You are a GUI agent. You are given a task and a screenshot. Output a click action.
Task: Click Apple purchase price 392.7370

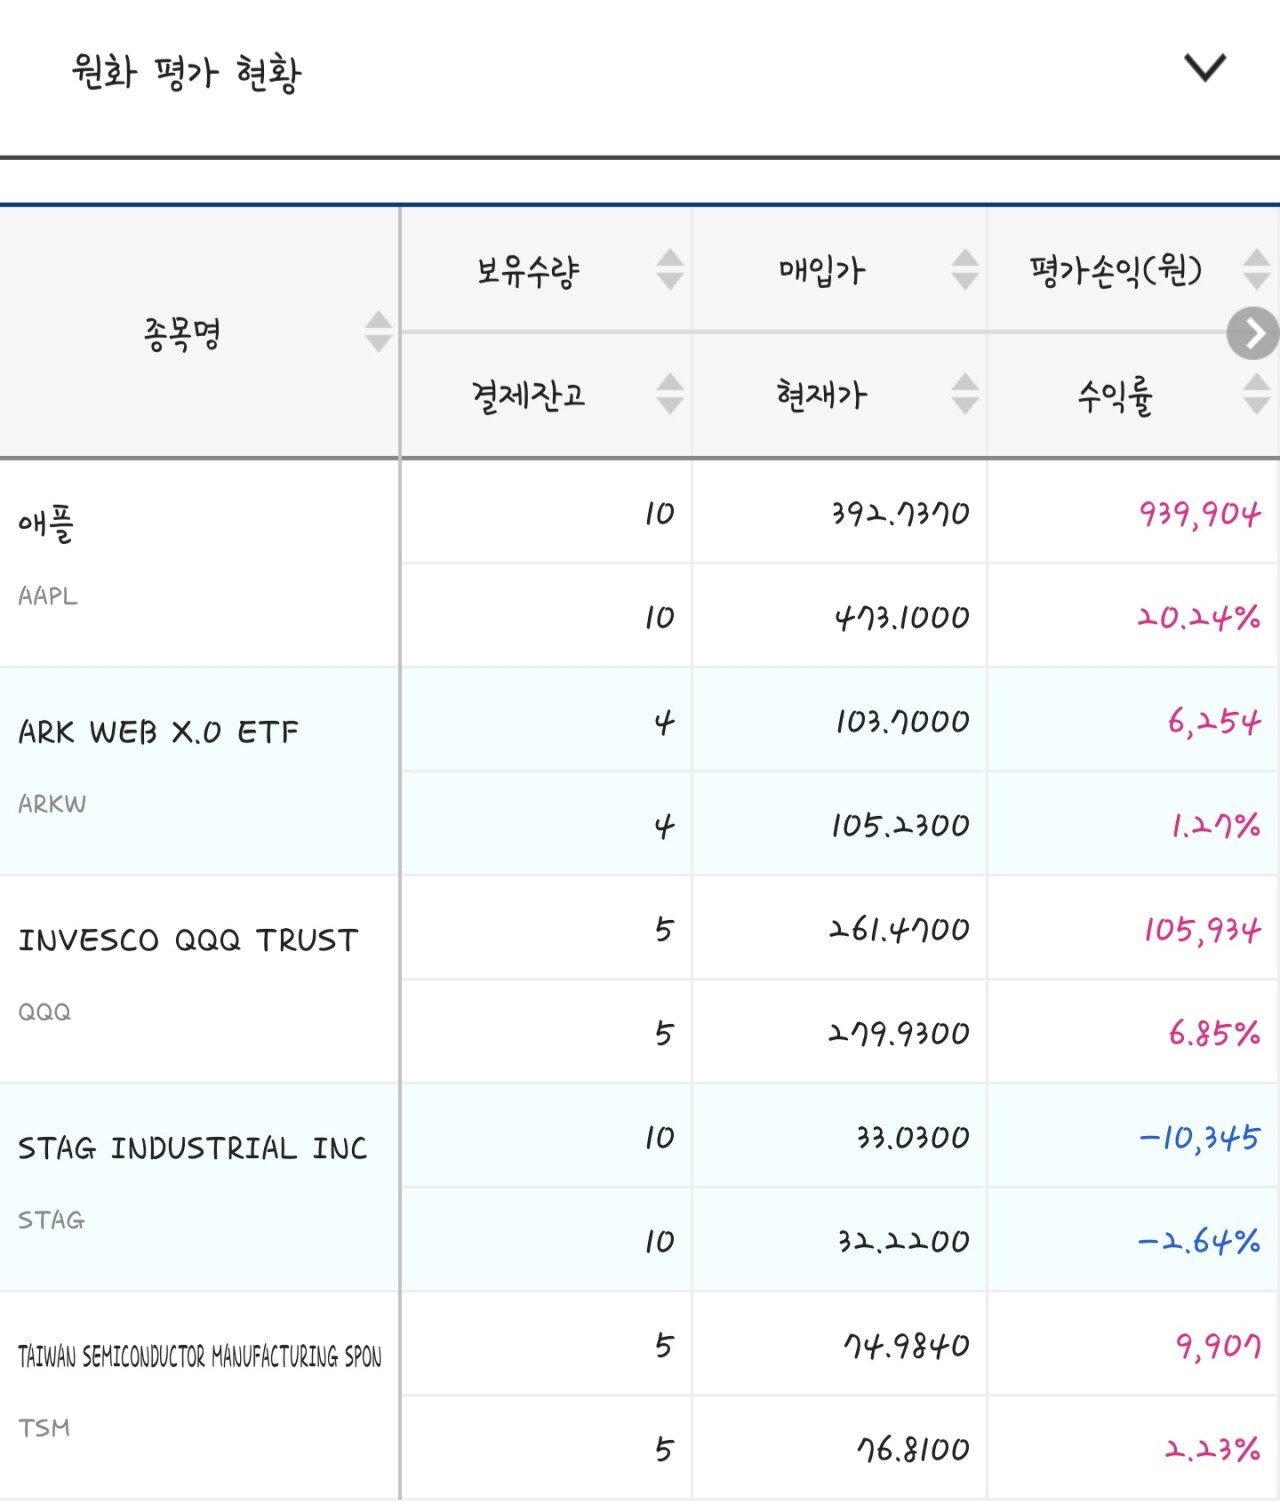(x=900, y=514)
